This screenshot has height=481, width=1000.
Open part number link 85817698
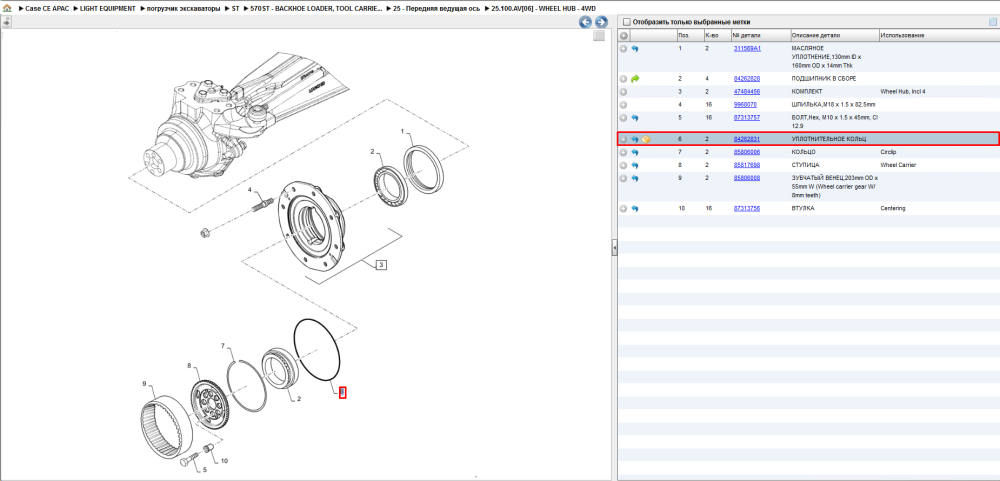coord(746,165)
